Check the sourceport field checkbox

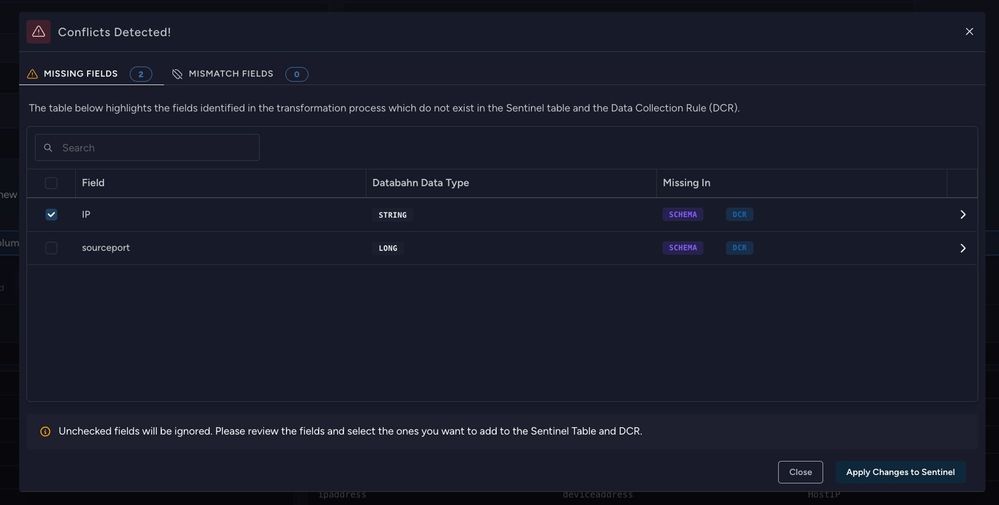point(51,248)
